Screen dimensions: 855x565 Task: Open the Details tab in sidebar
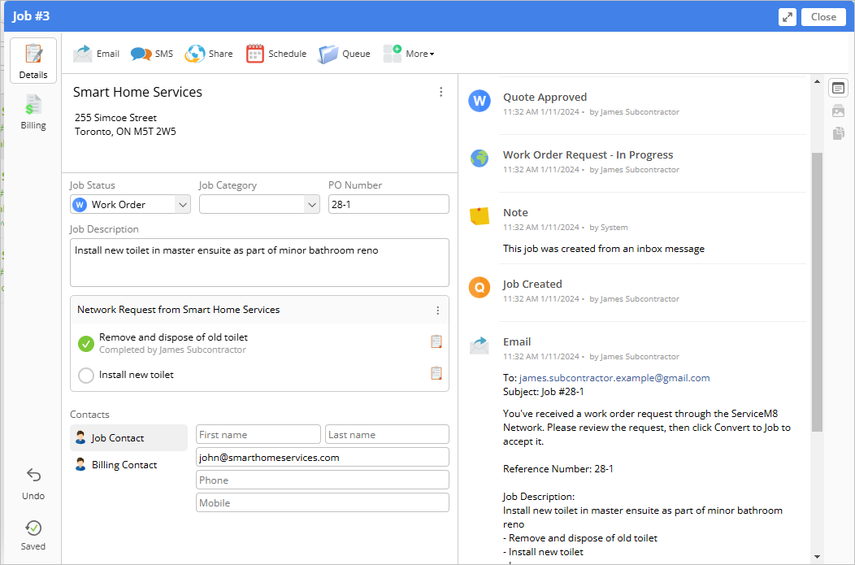pyautogui.click(x=33, y=61)
